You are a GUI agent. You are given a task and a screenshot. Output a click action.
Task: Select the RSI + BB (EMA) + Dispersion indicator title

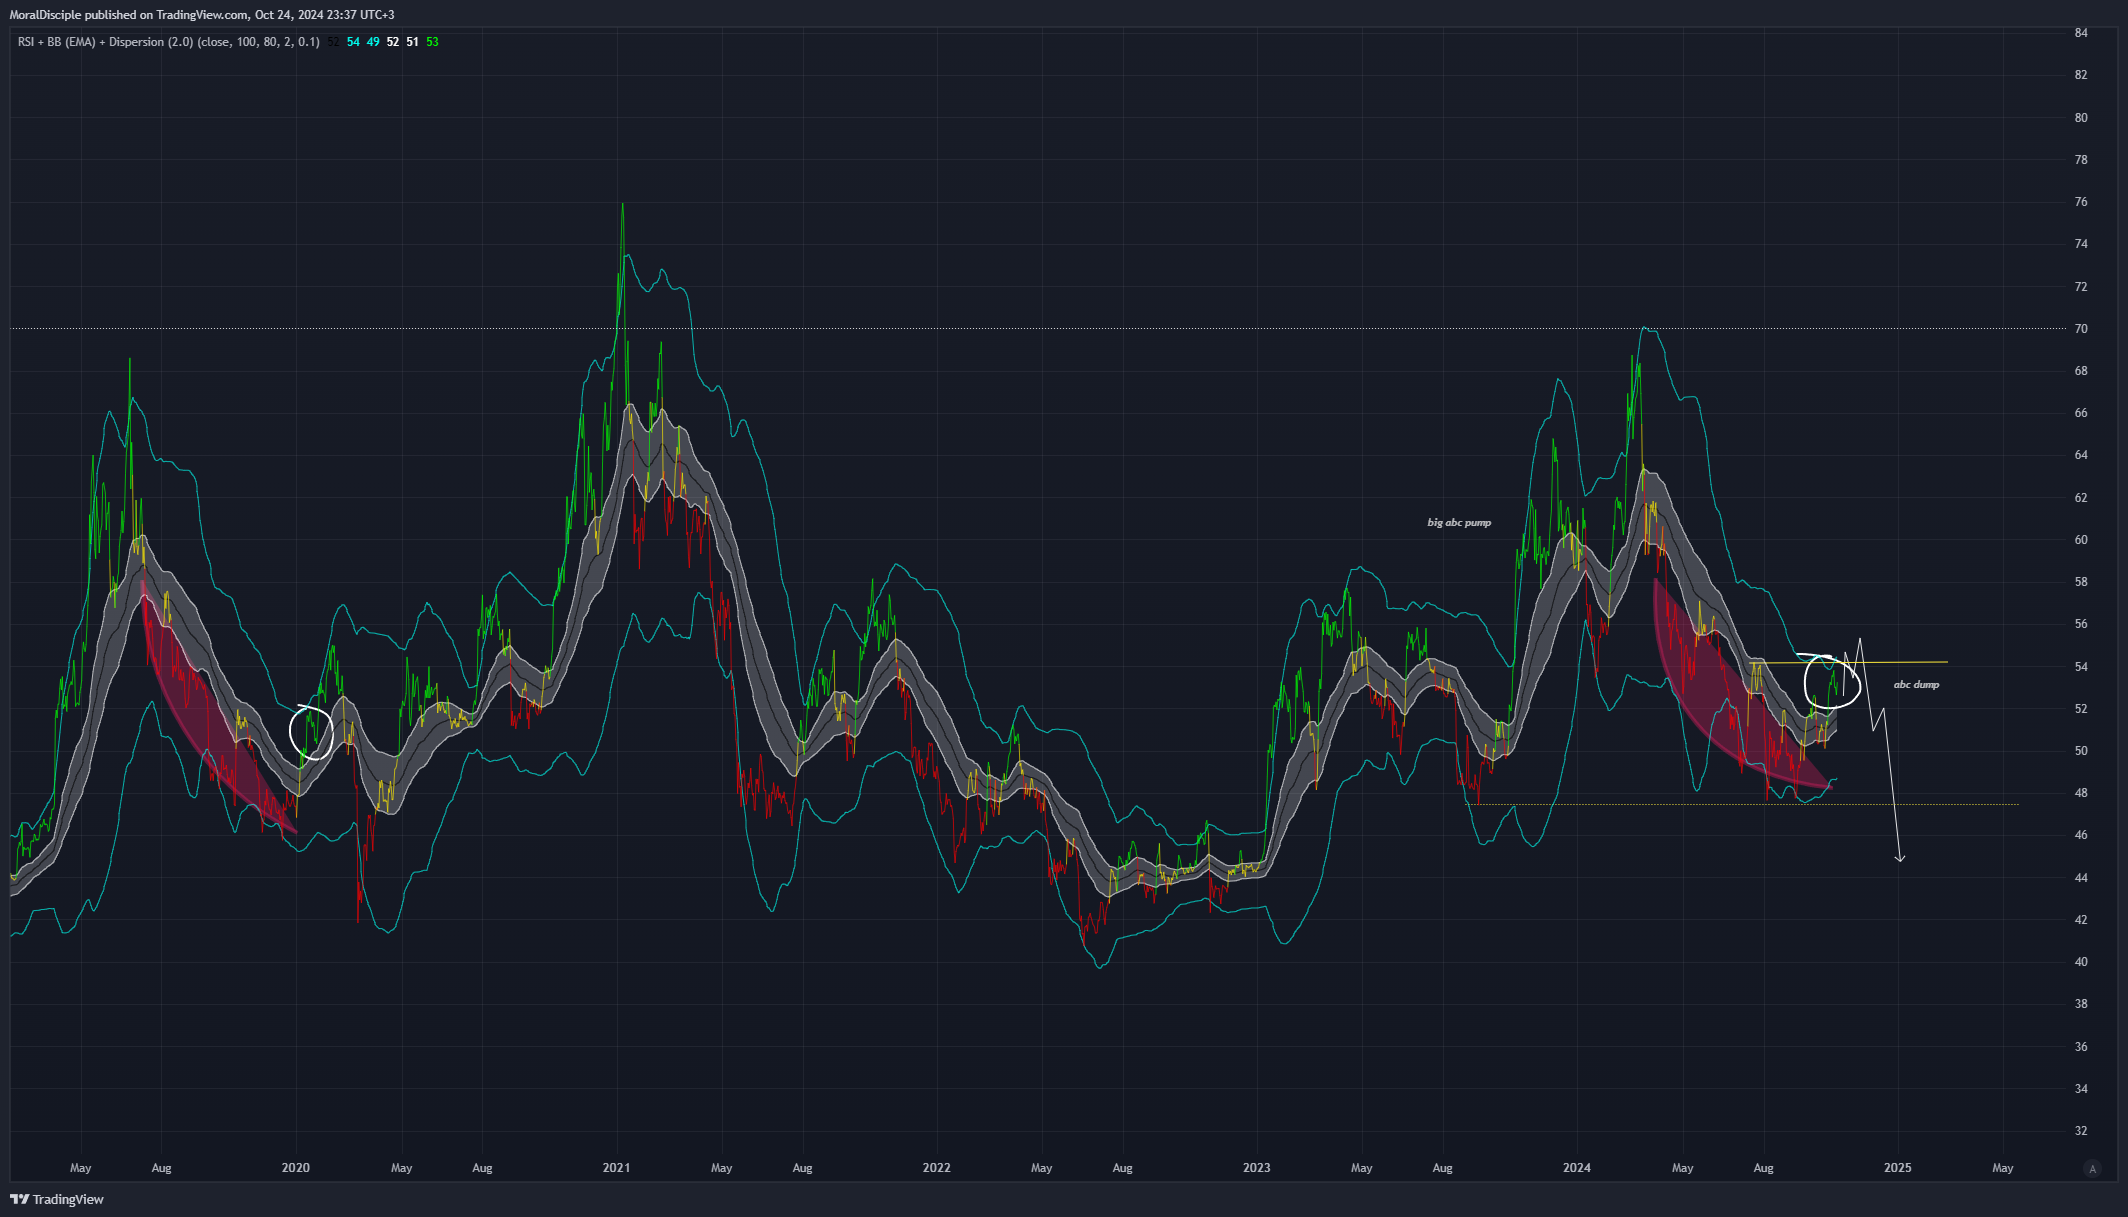click(x=105, y=42)
